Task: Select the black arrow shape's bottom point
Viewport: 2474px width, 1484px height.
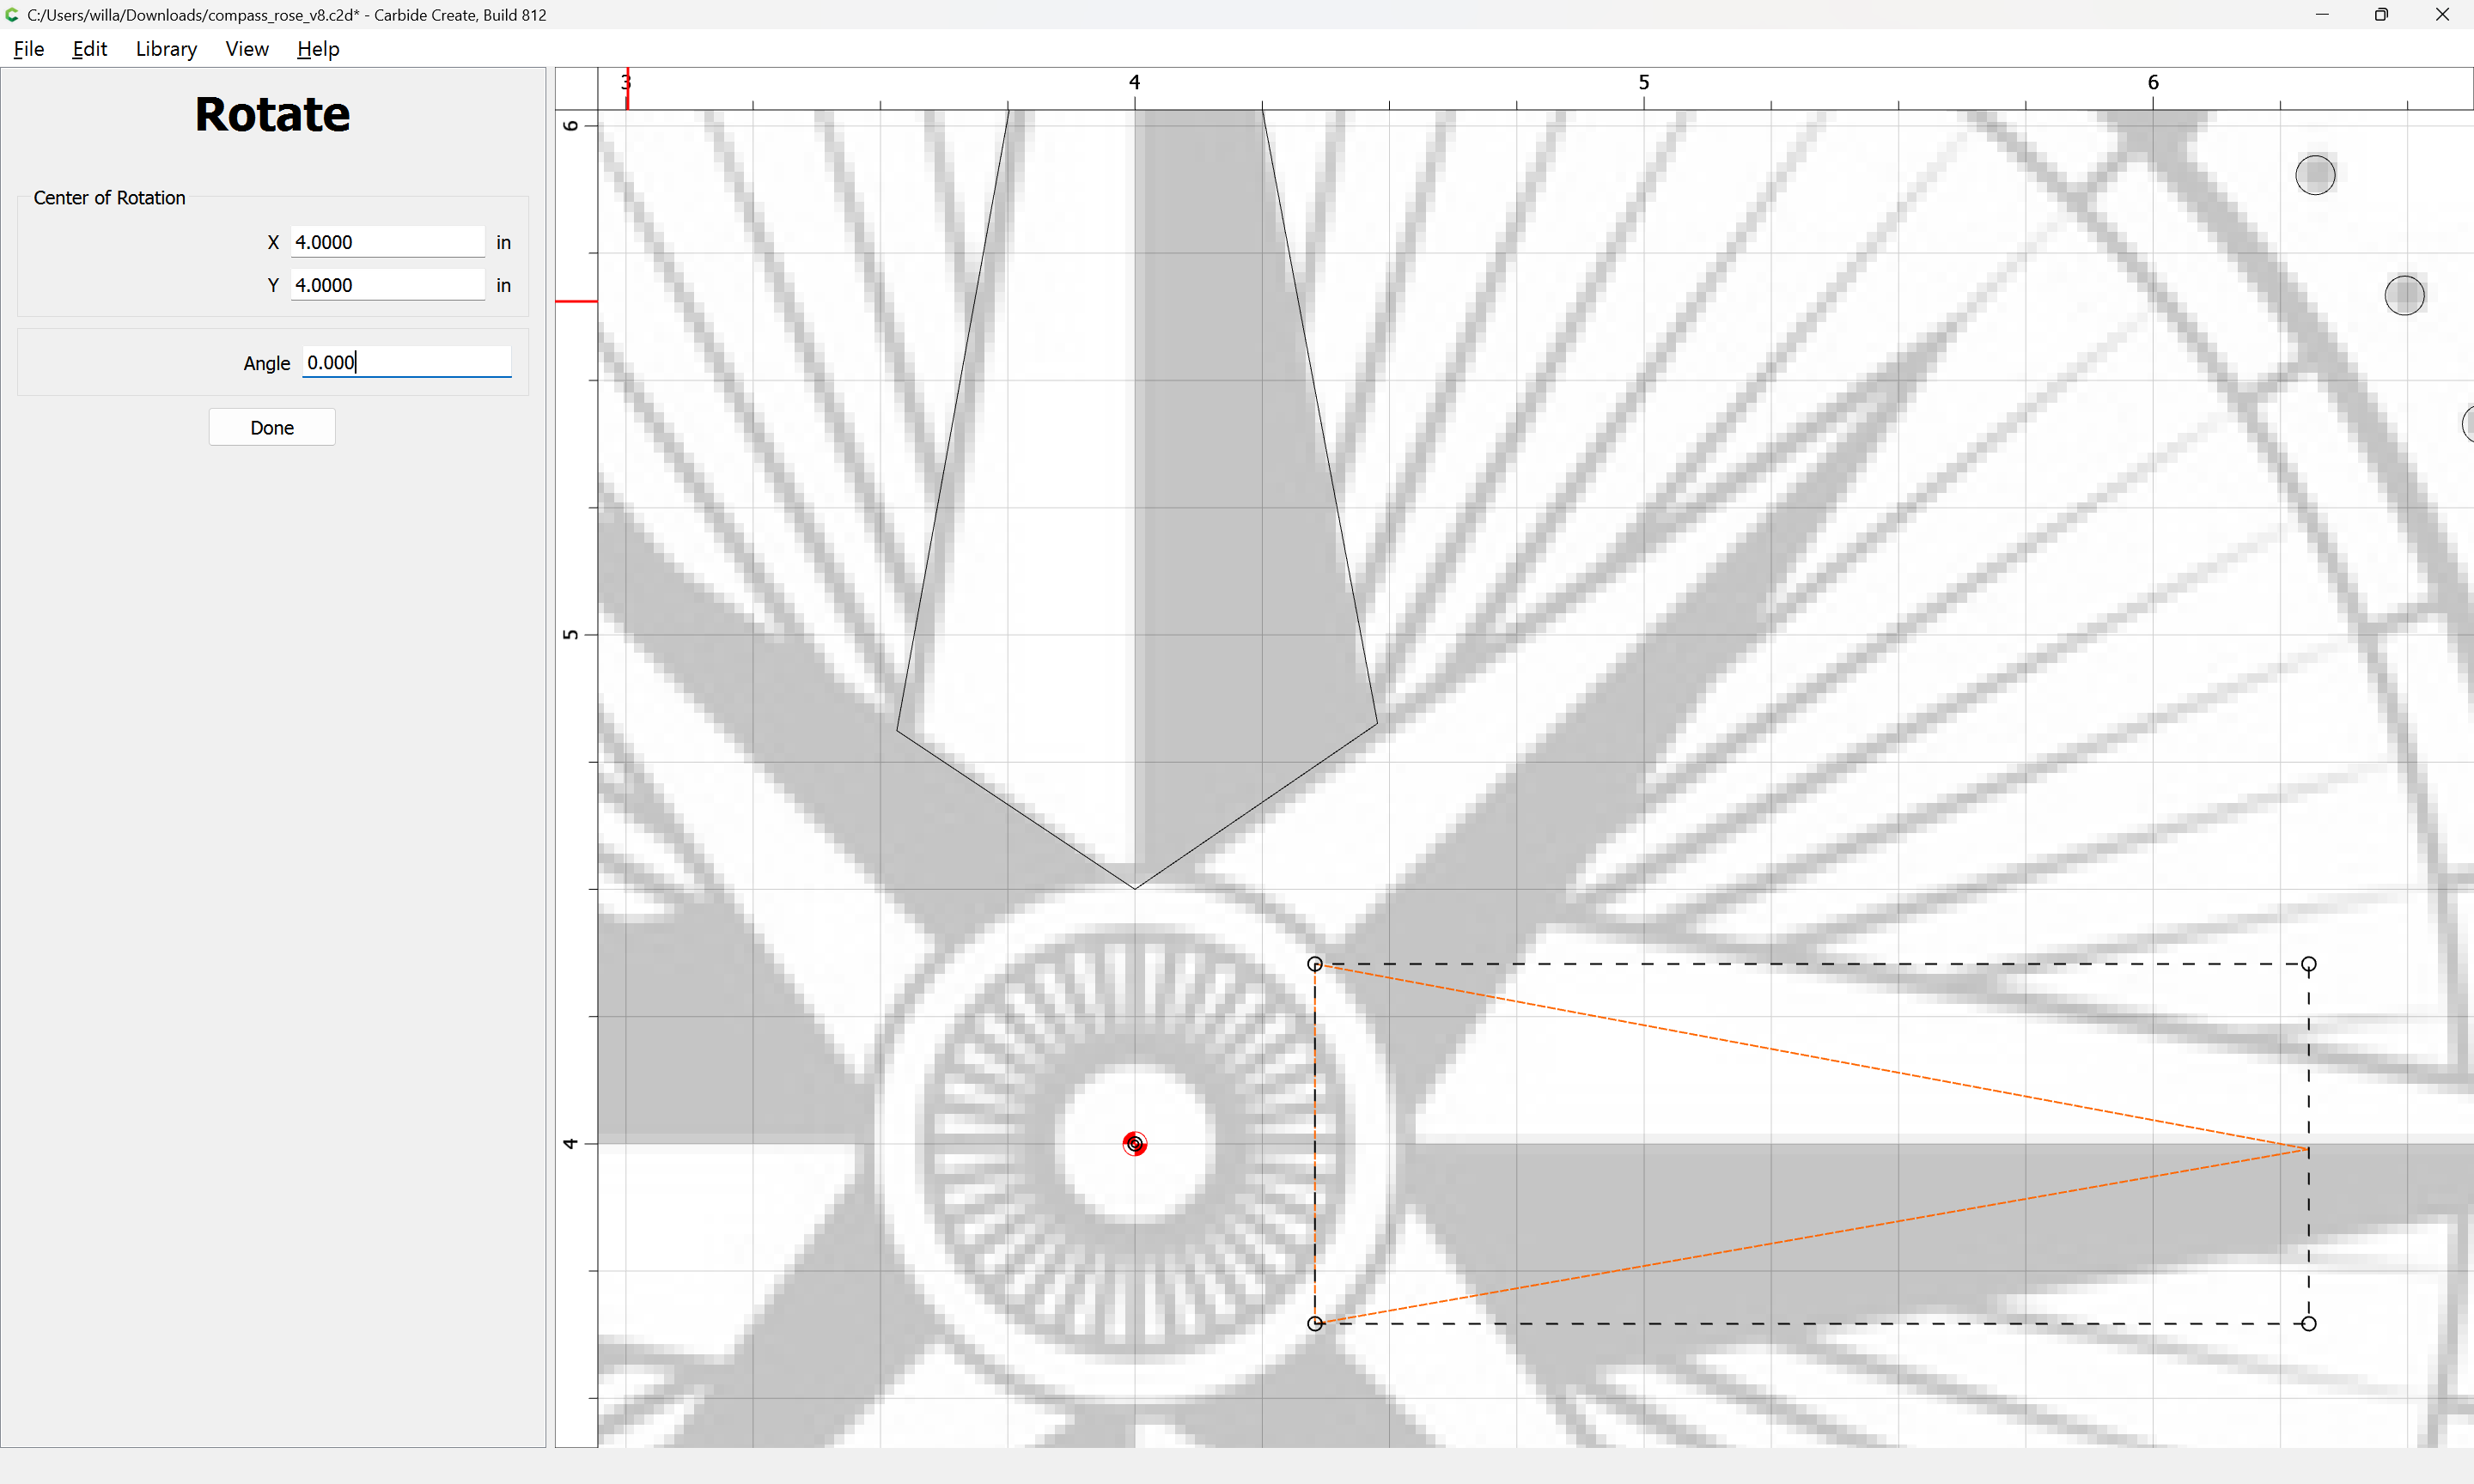Action: 1134,887
